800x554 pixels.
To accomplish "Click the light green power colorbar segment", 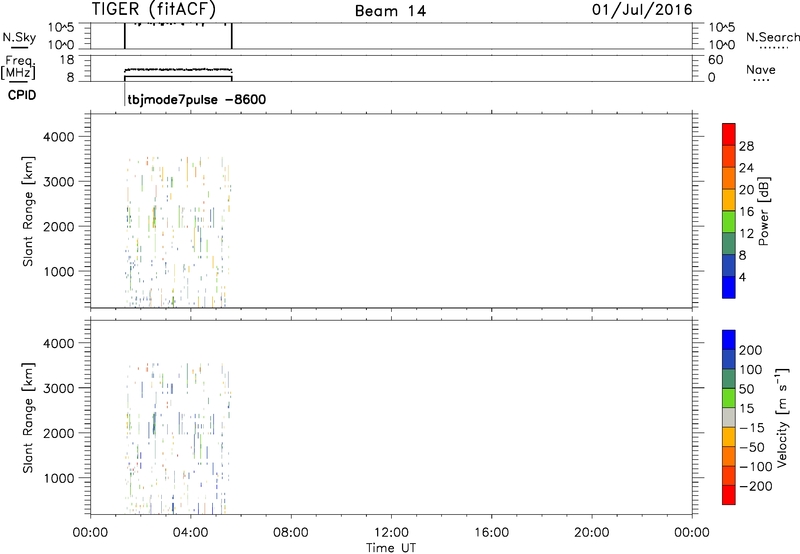I will [729, 221].
